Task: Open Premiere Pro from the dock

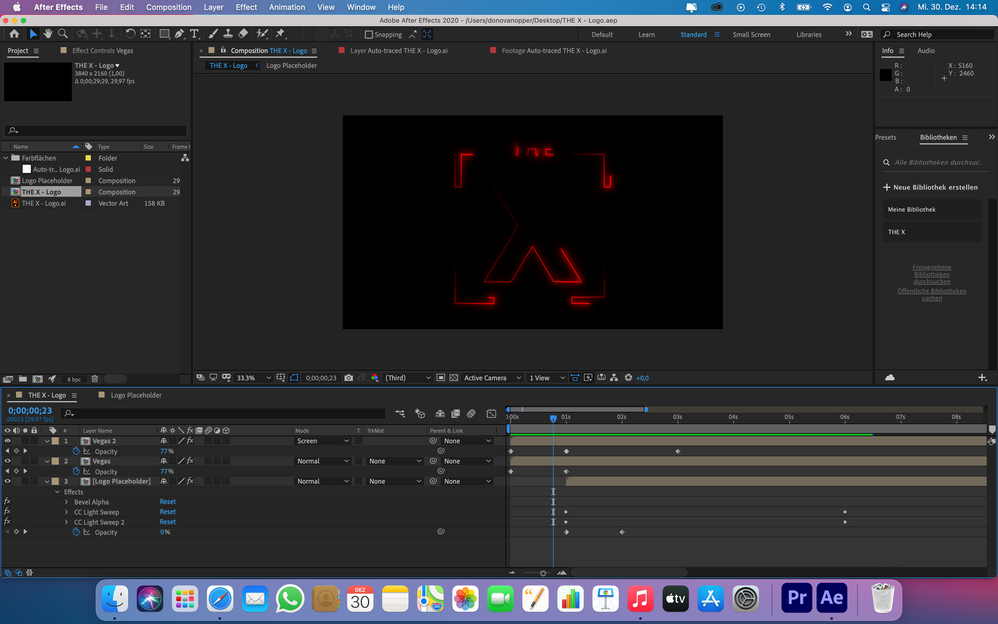Action: (797, 598)
